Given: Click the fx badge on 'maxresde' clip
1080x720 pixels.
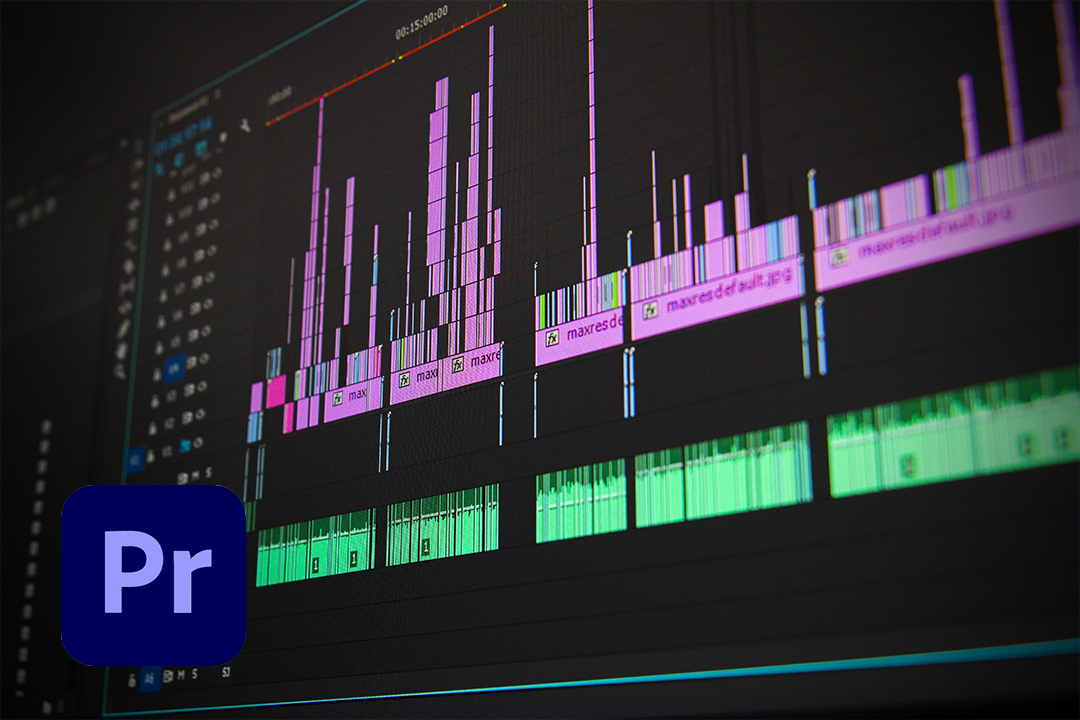Looking at the screenshot, I should point(552,338).
